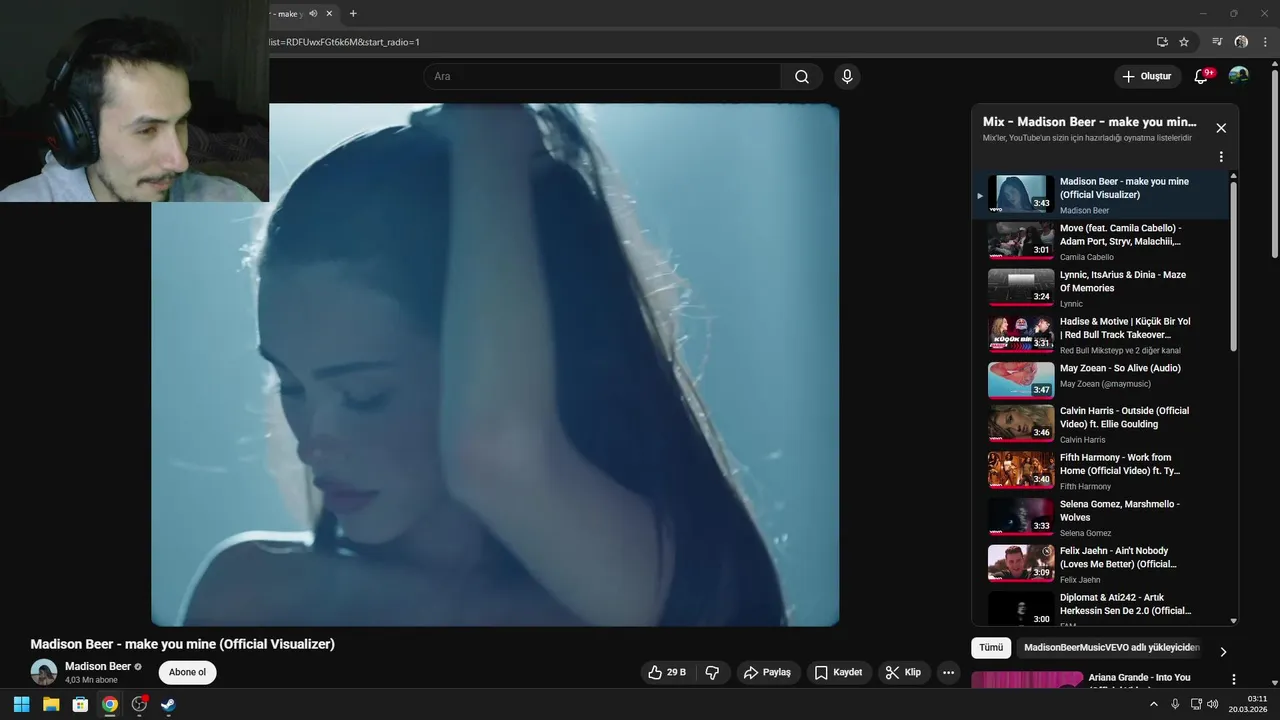1280x720 pixels.
Task: Click the mix playlist scrollbar
Action: tap(1233, 265)
